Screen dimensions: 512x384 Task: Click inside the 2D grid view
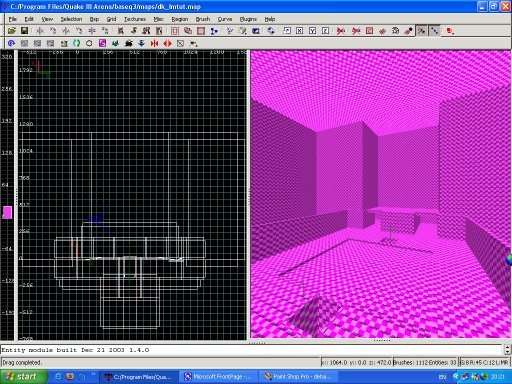click(x=132, y=195)
